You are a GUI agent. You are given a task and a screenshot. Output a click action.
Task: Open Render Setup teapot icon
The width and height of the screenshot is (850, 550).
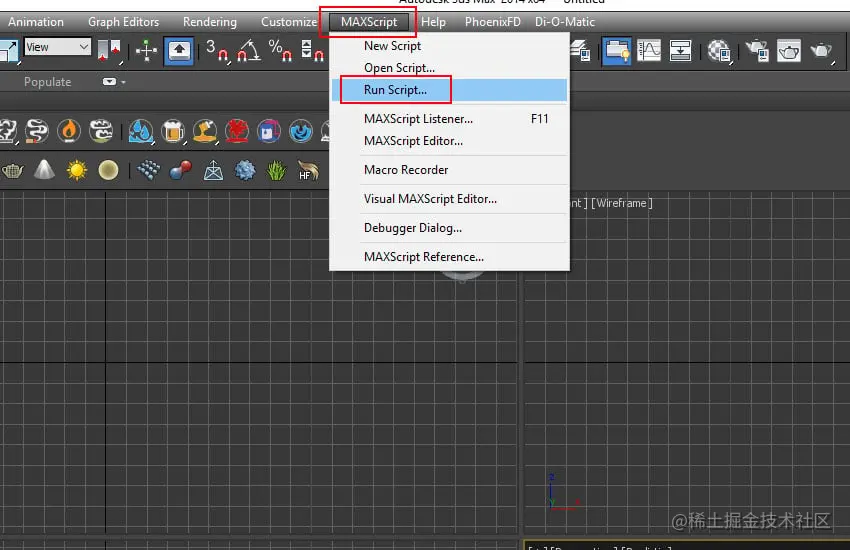pyautogui.click(x=757, y=51)
